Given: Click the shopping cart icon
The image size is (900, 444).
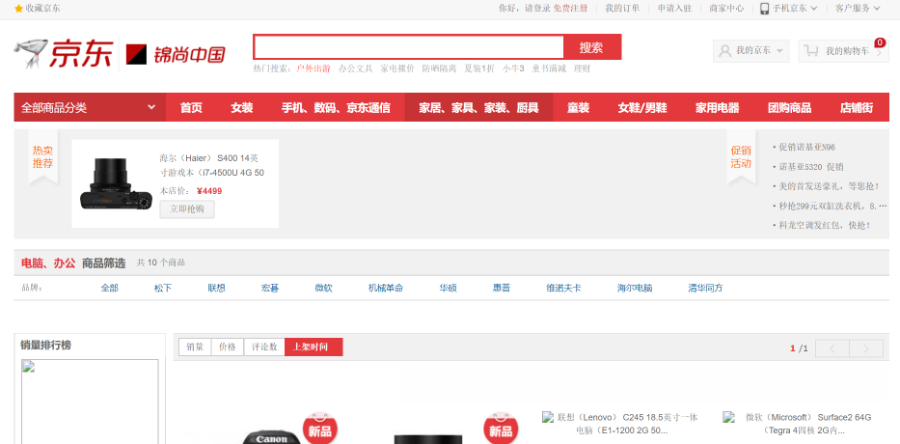Looking at the screenshot, I should 811,51.
